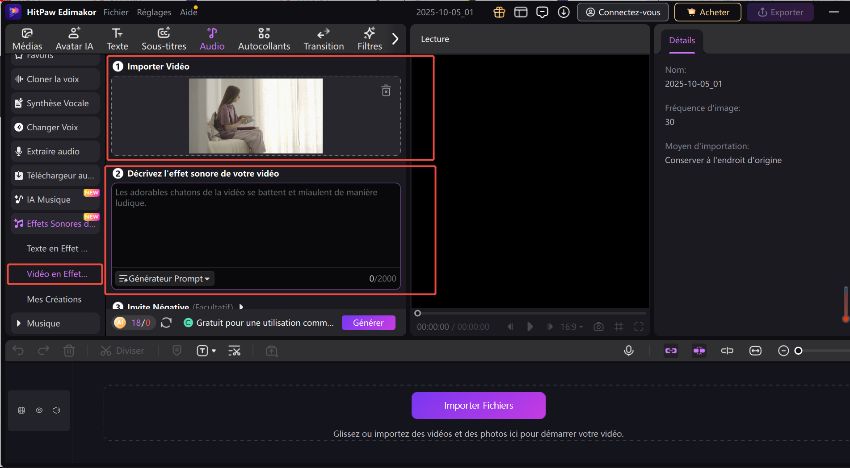Toggle the purple timeline link button
Viewport: 850px width, 468px height.
click(x=670, y=351)
